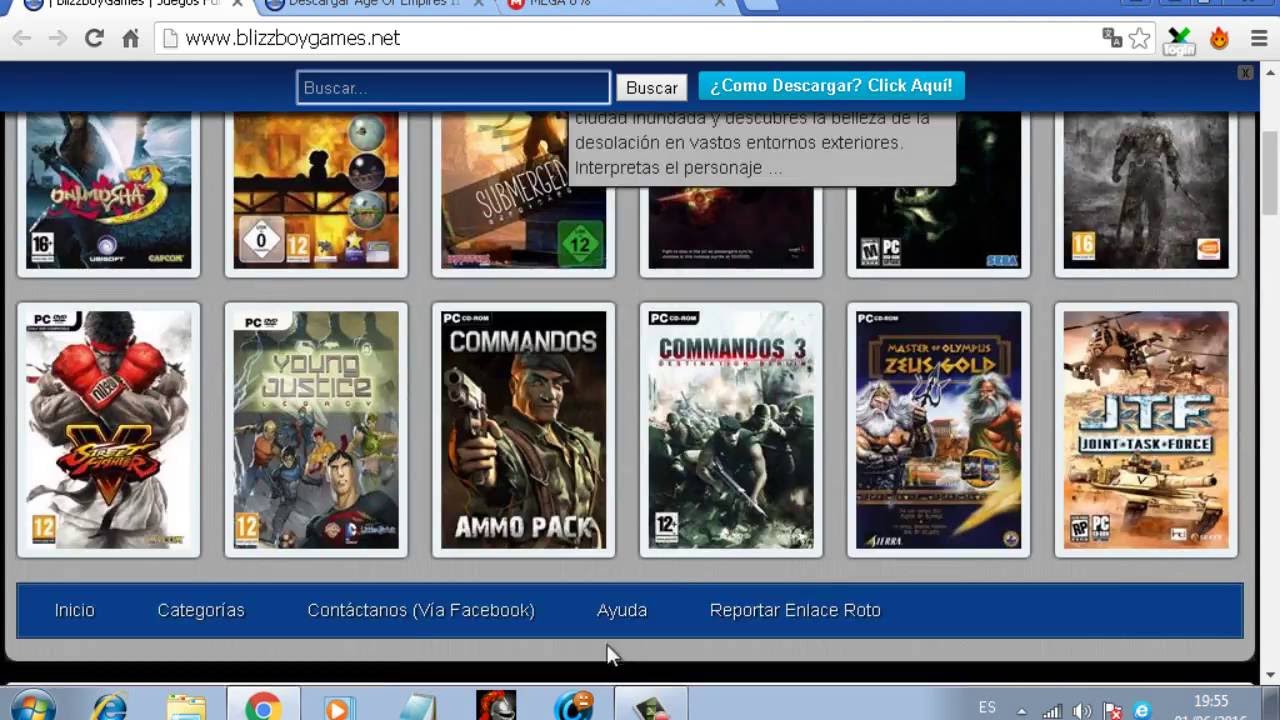Open JTF Joint Task Force cover
Screen dimensions: 1280x720
[x=1146, y=430]
